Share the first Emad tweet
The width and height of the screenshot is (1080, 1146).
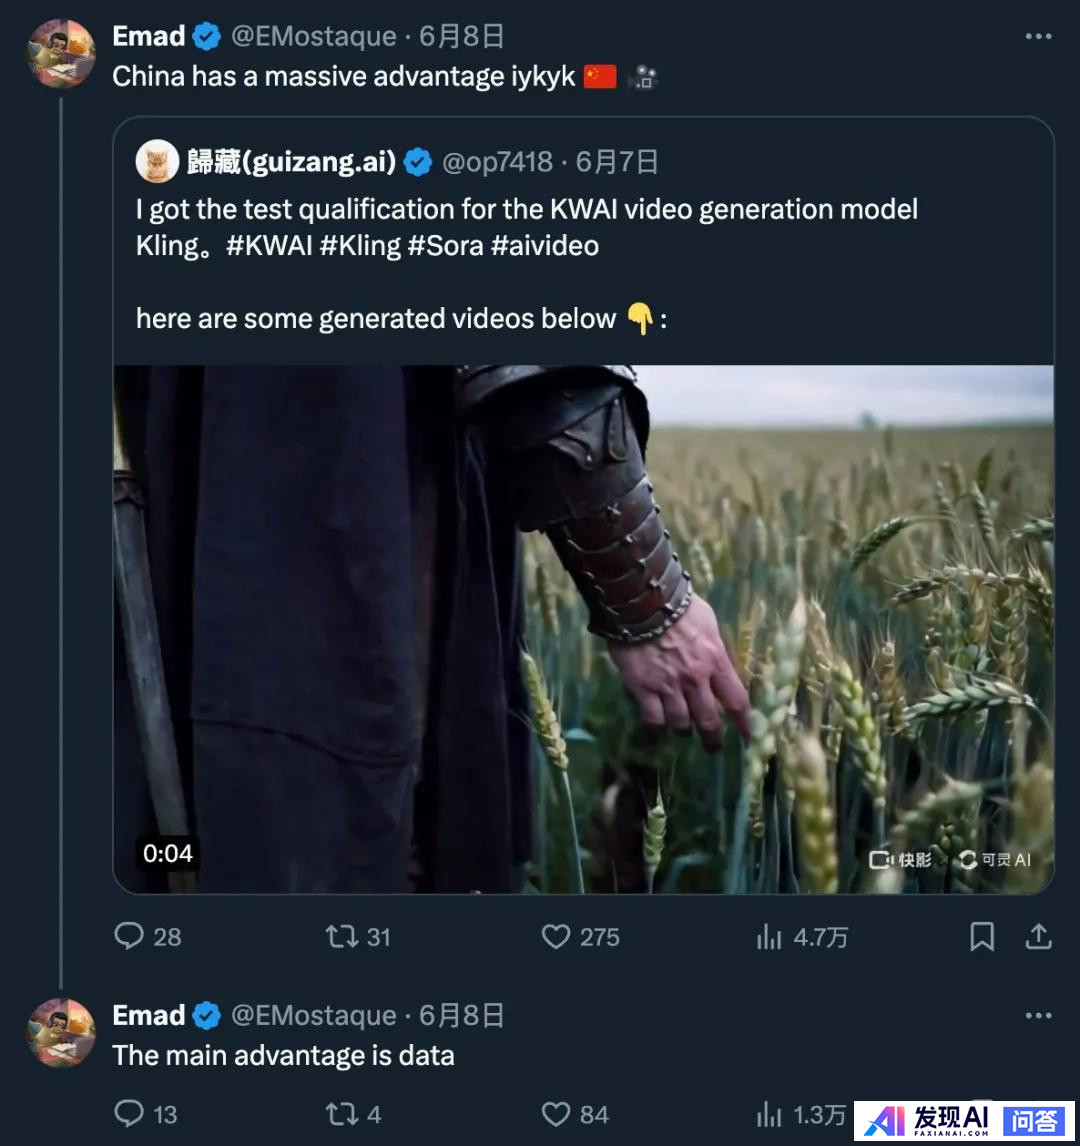1039,936
